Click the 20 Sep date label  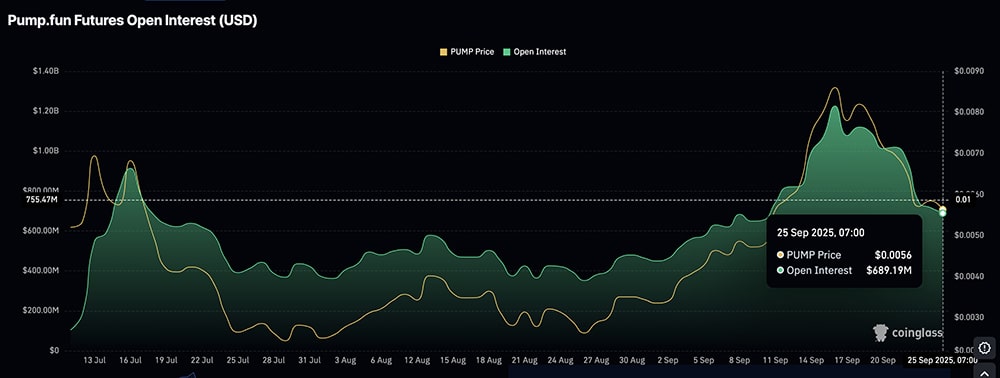[x=883, y=361]
